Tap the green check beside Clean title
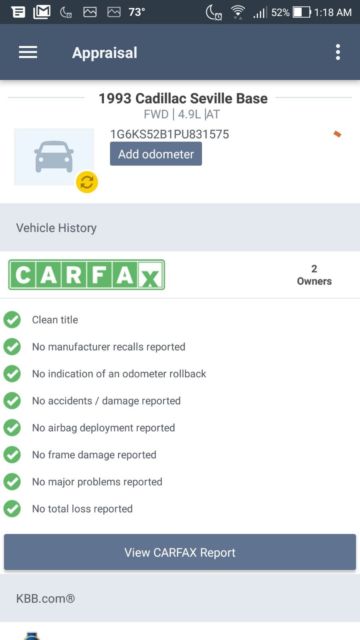This screenshot has width=360, height=640. click(12, 320)
